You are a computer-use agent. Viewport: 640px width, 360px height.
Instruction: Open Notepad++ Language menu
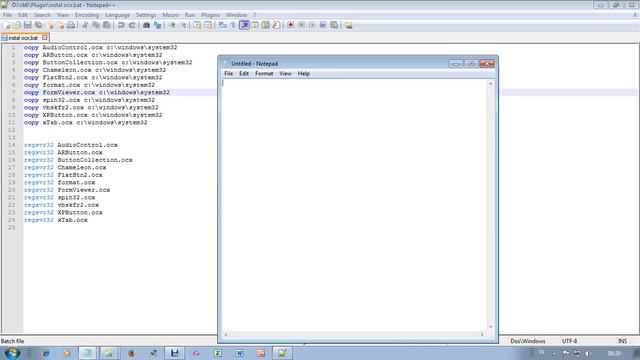117,15
